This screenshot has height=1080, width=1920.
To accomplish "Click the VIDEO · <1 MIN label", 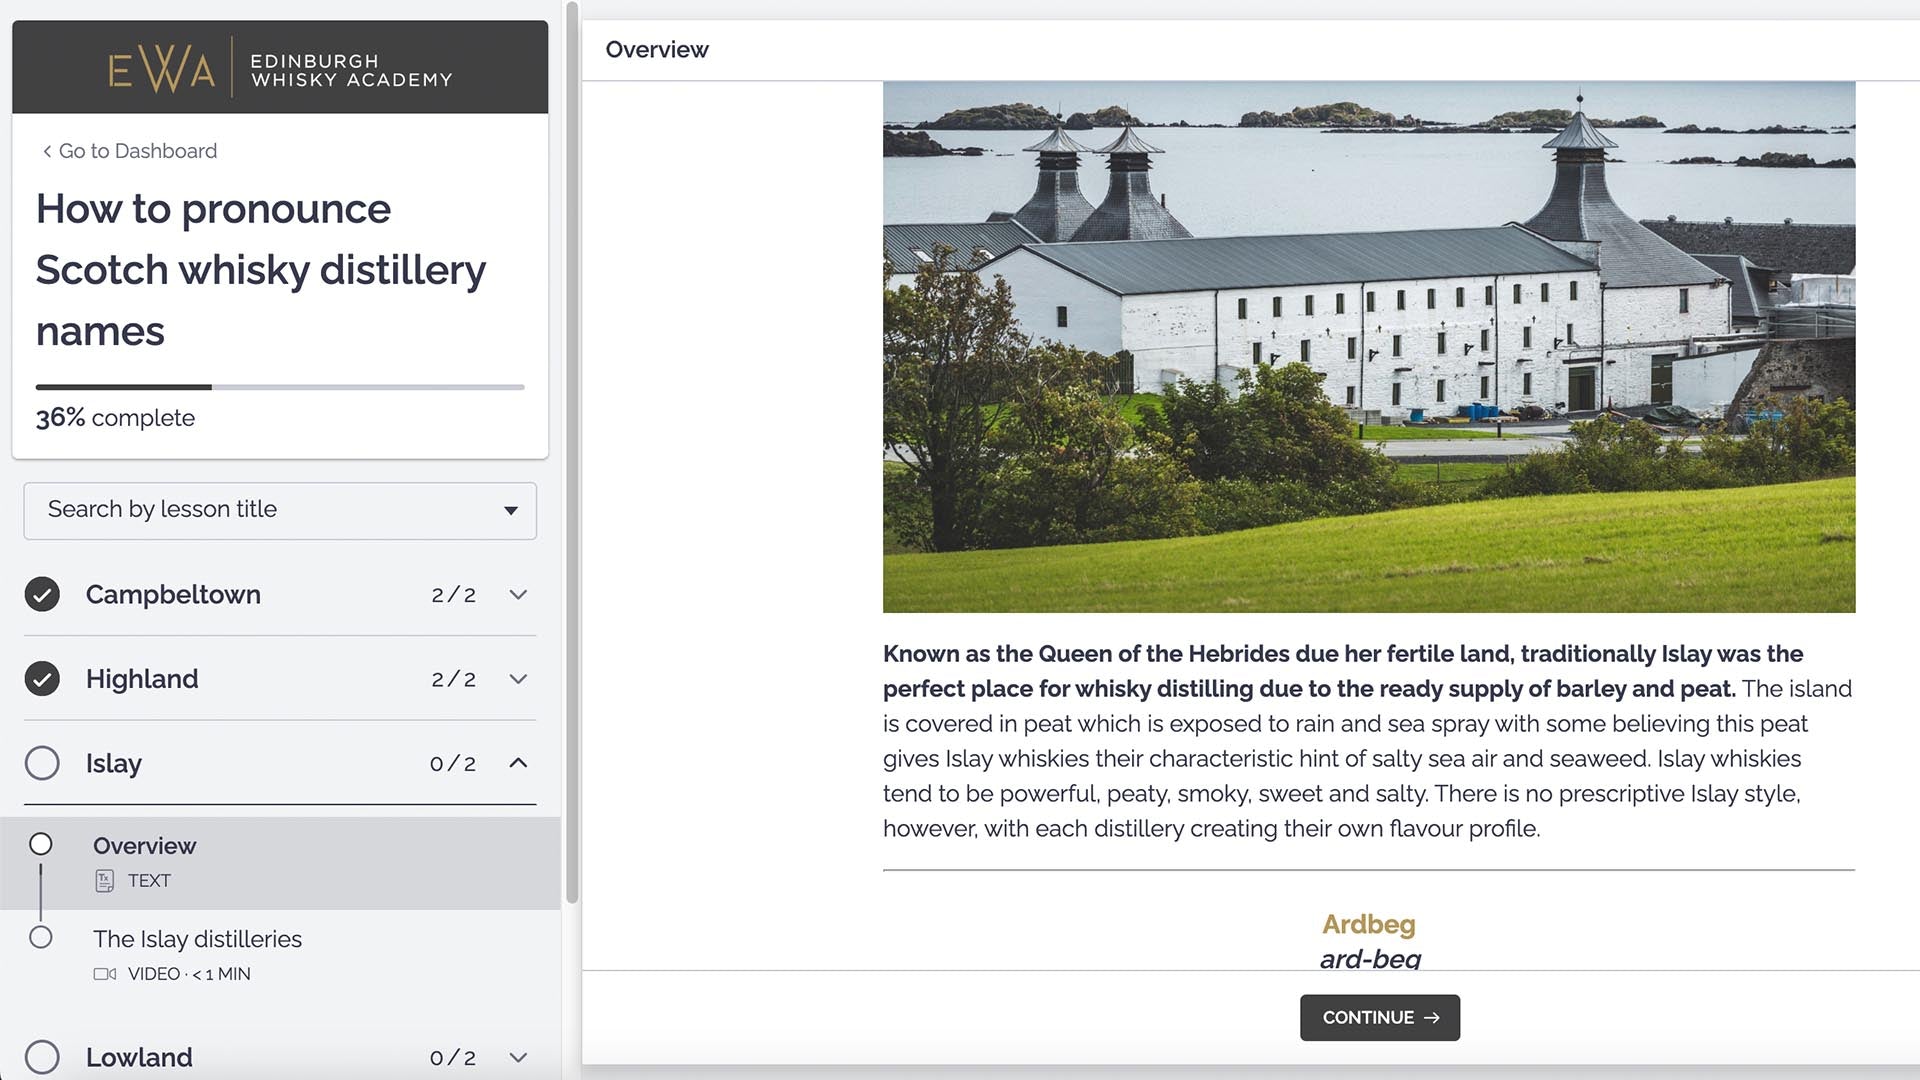I will (189, 974).
